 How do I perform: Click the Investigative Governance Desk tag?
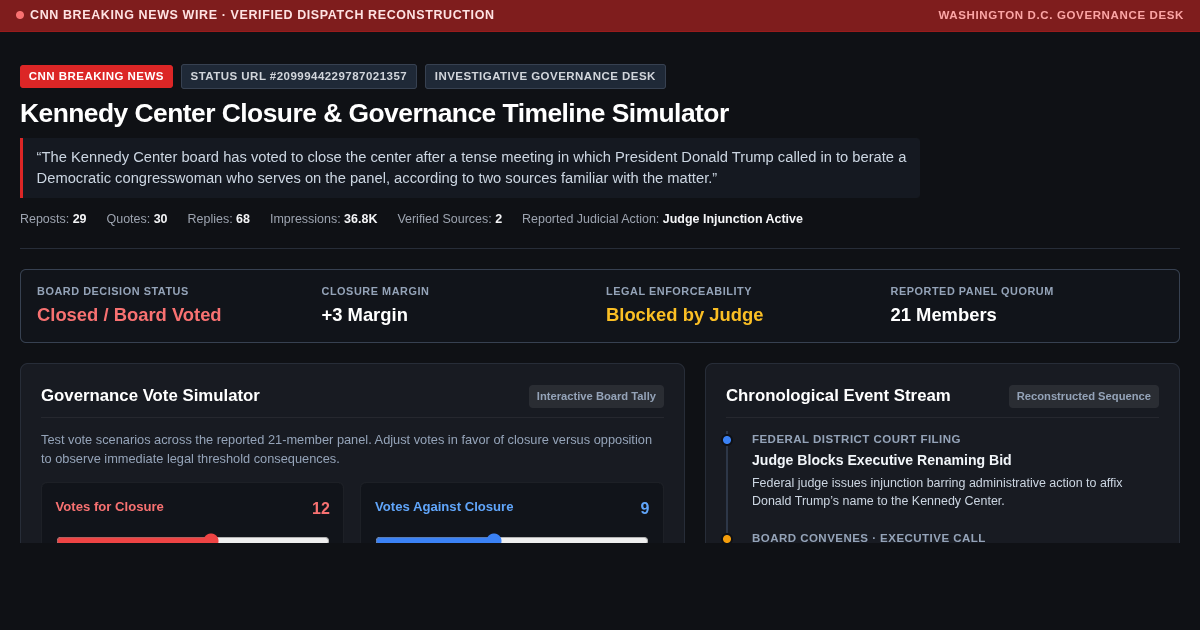[x=545, y=76]
